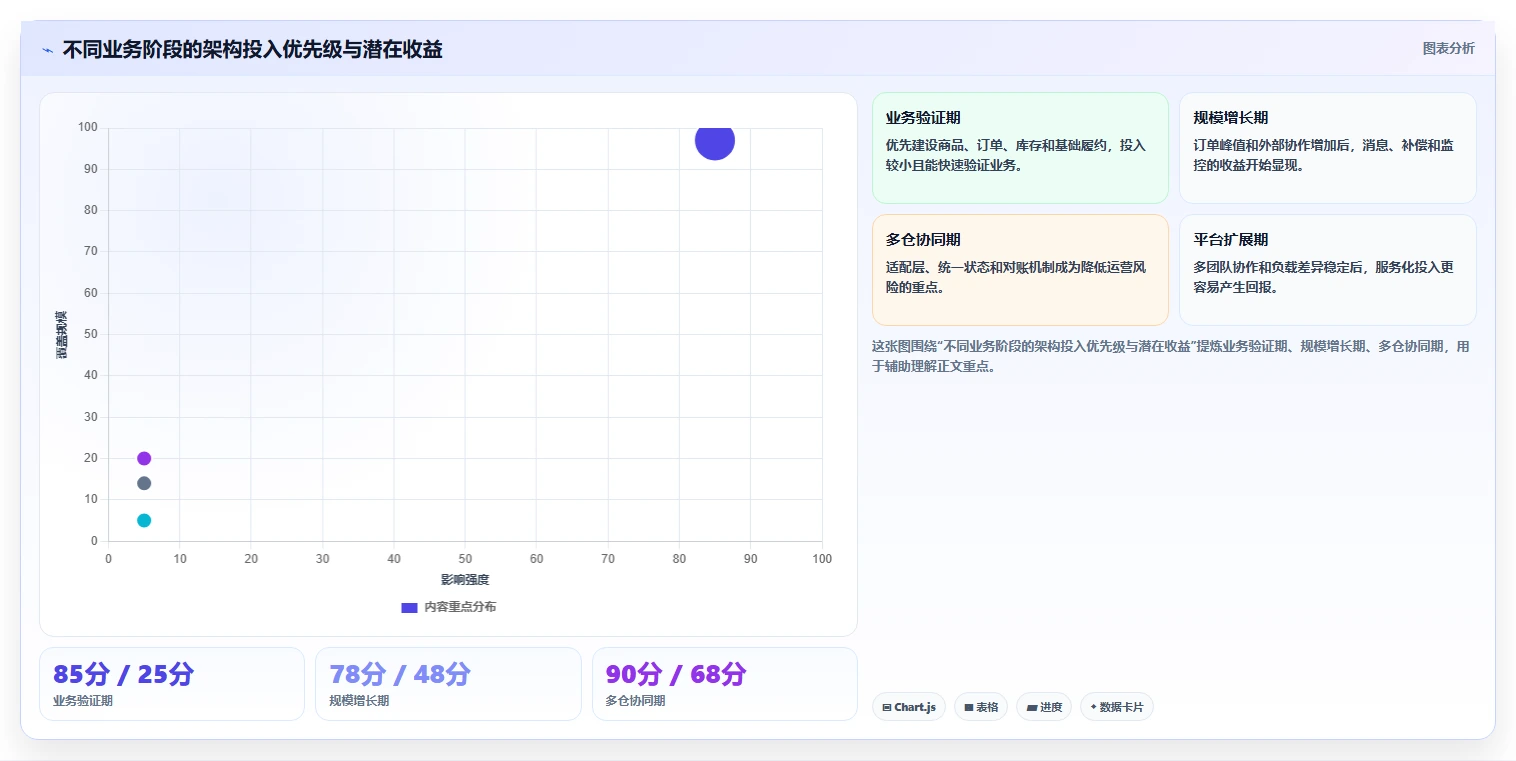Click the summary paragraph starting with 这张图围绕
The height and width of the screenshot is (761, 1516).
coord(1170,356)
